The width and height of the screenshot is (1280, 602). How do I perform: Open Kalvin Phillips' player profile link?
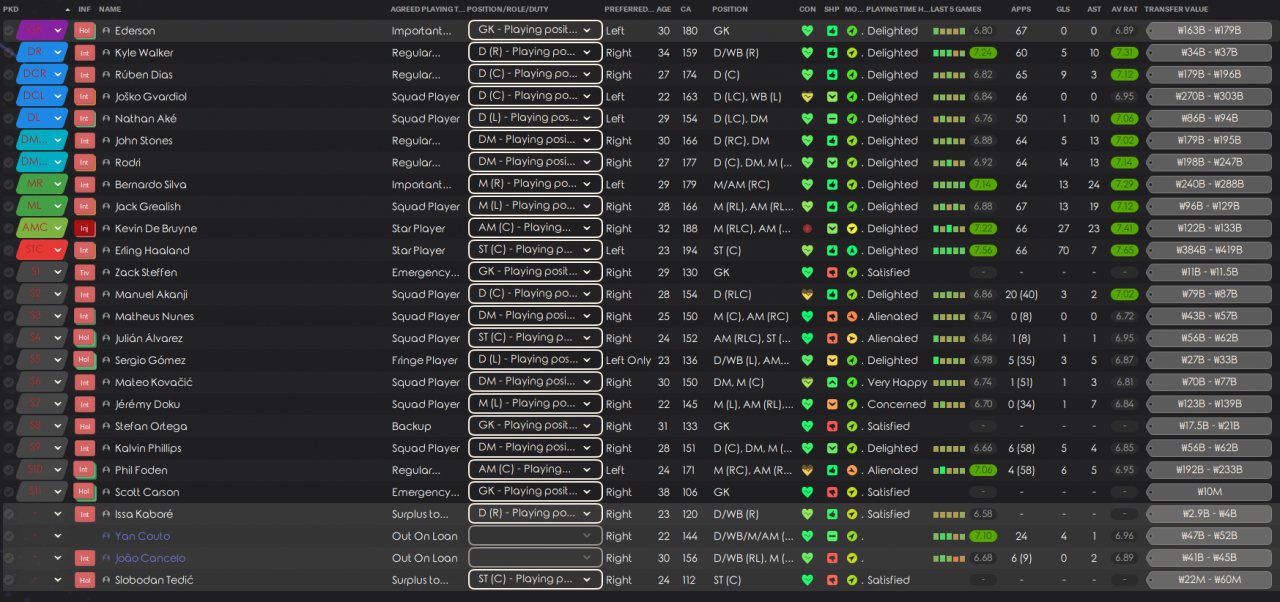tap(149, 449)
